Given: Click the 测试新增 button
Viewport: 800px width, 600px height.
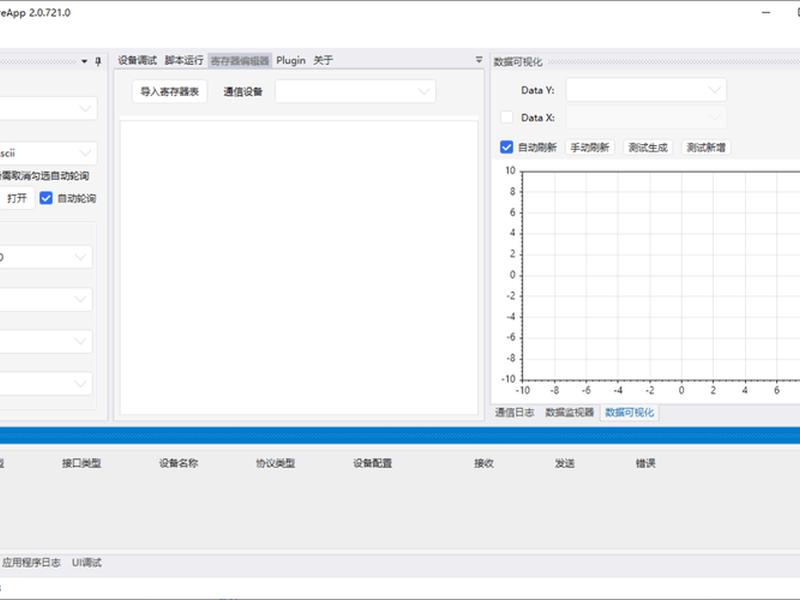Looking at the screenshot, I should point(706,147).
